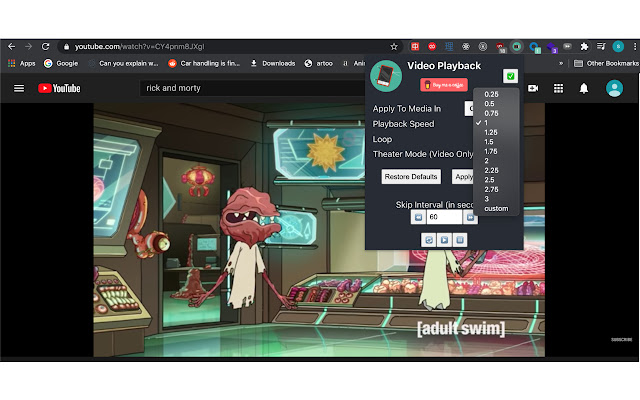Open the red round infinity extension

tap(432, 47)
